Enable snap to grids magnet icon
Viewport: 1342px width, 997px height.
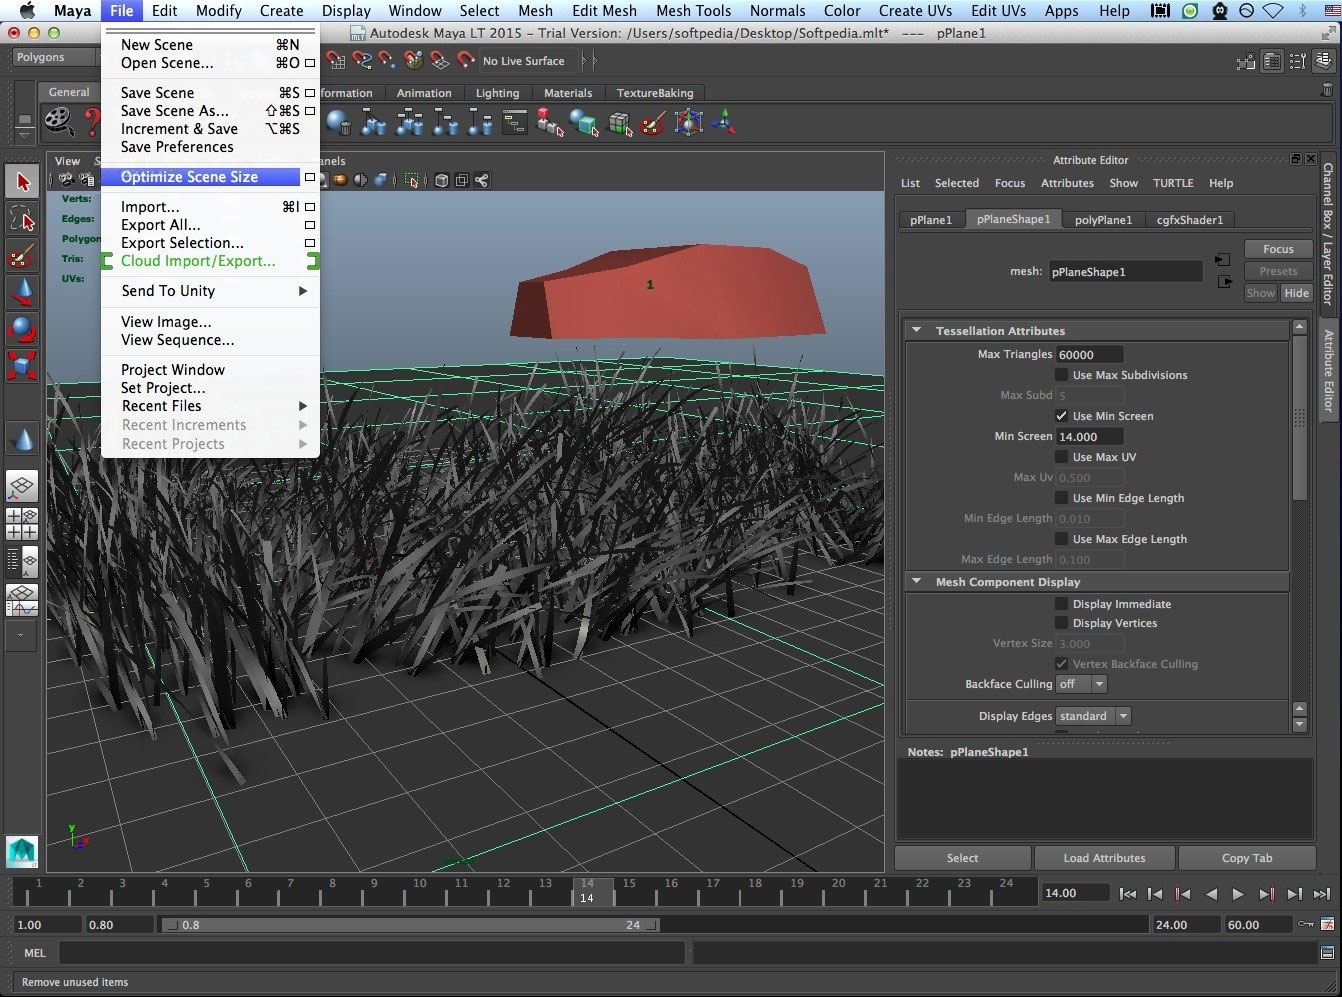(336, 61)
